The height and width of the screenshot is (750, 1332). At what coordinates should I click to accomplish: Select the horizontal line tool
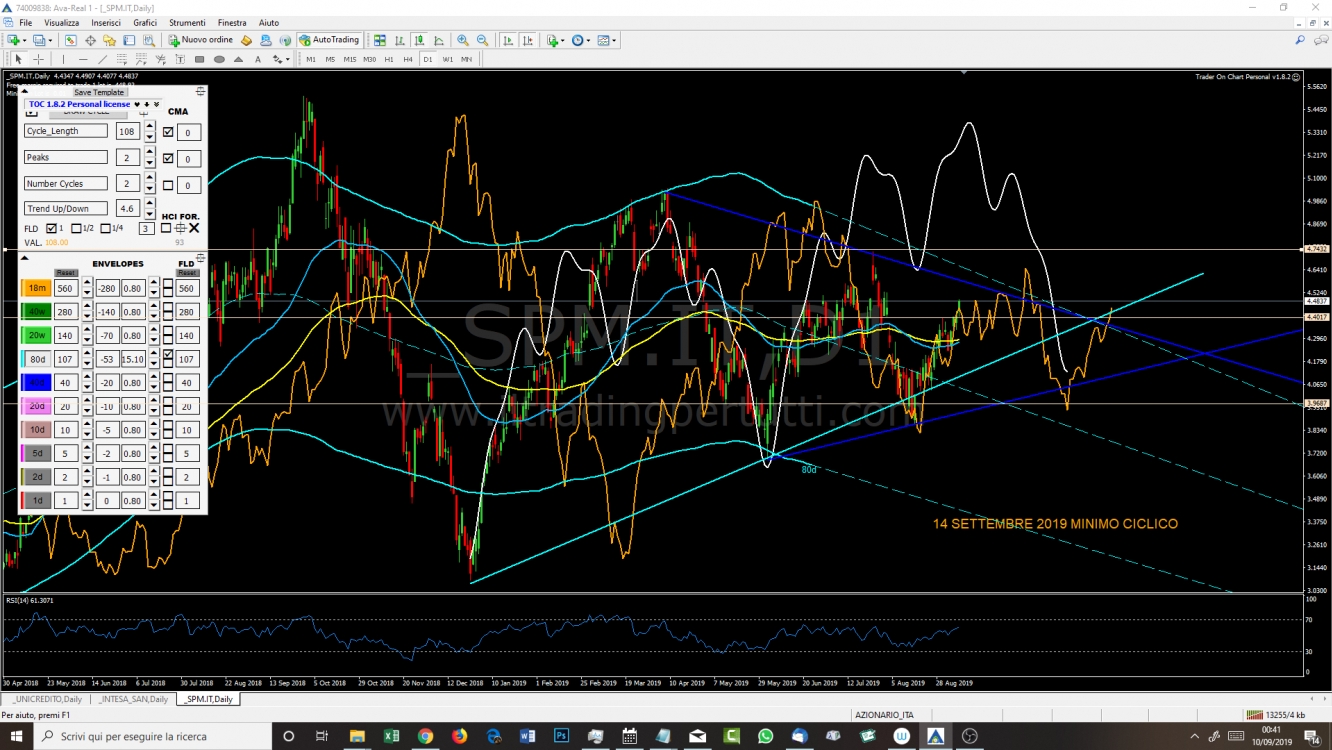[x=83, y=59]
